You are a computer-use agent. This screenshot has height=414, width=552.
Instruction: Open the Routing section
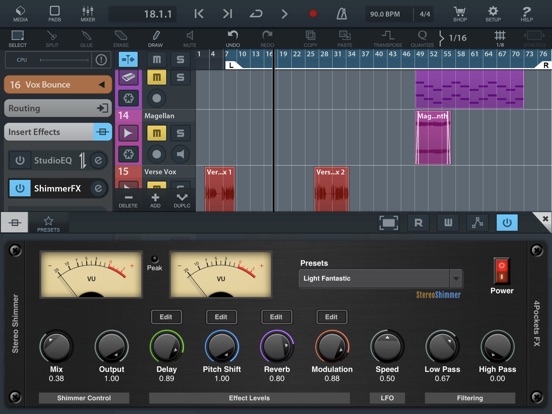[58, 108]
